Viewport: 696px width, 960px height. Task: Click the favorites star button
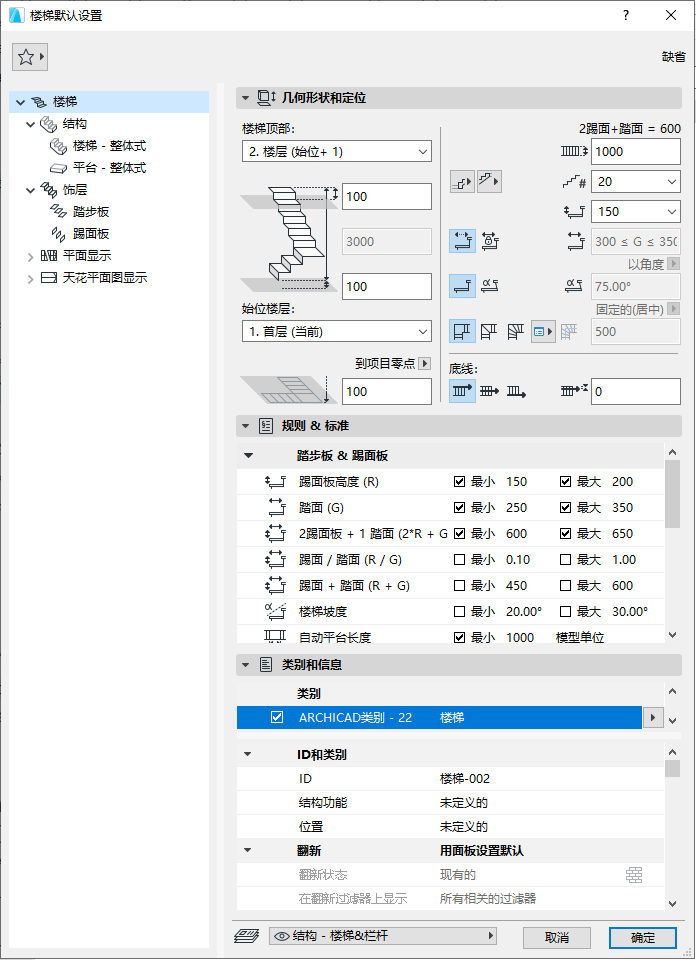pos(30,57)
